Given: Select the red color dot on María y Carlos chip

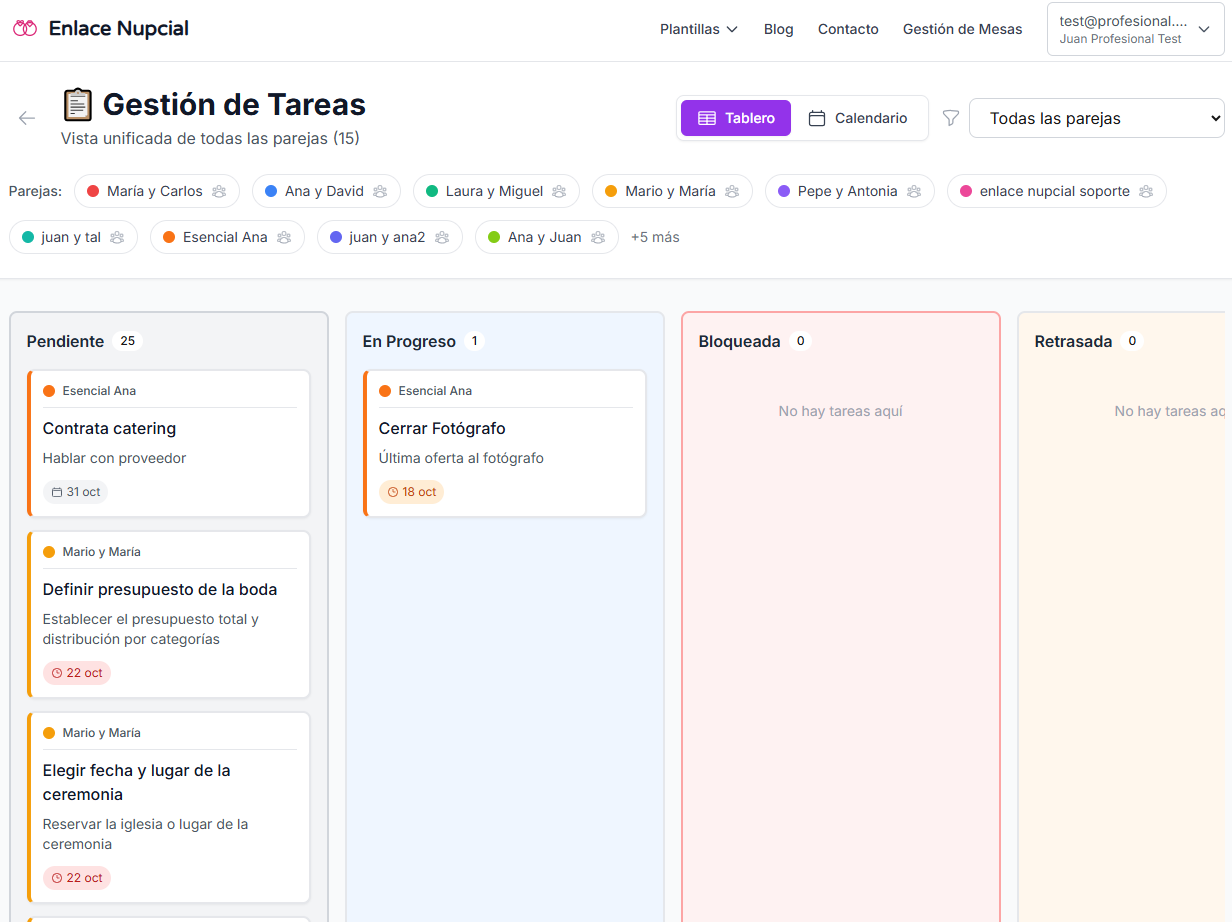Looking at the screenshot, I should pyautogui.click(x=95, y=190).
